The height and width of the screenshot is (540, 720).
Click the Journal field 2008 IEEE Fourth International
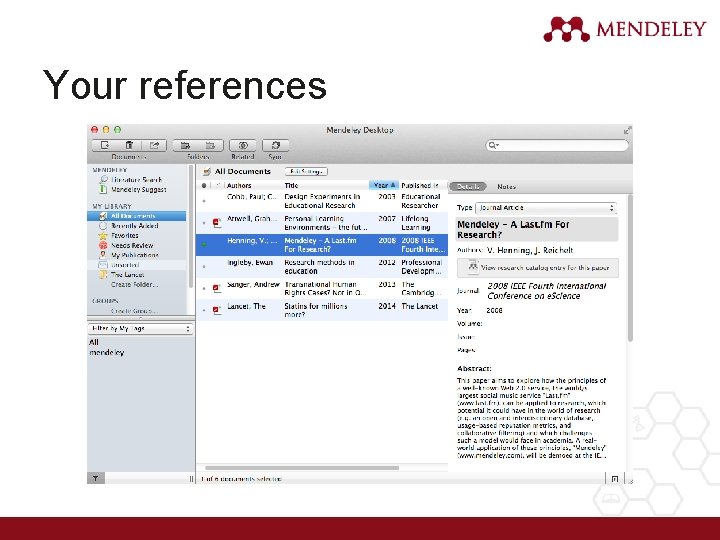pyautogui.click(x=546, y=291)
